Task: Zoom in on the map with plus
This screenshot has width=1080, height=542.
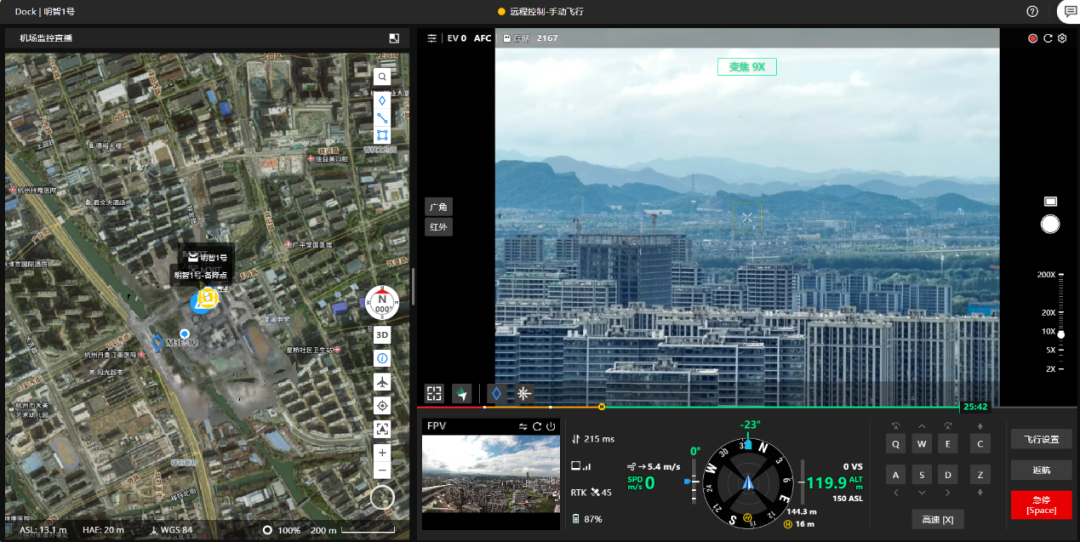Action: [382, 453]
